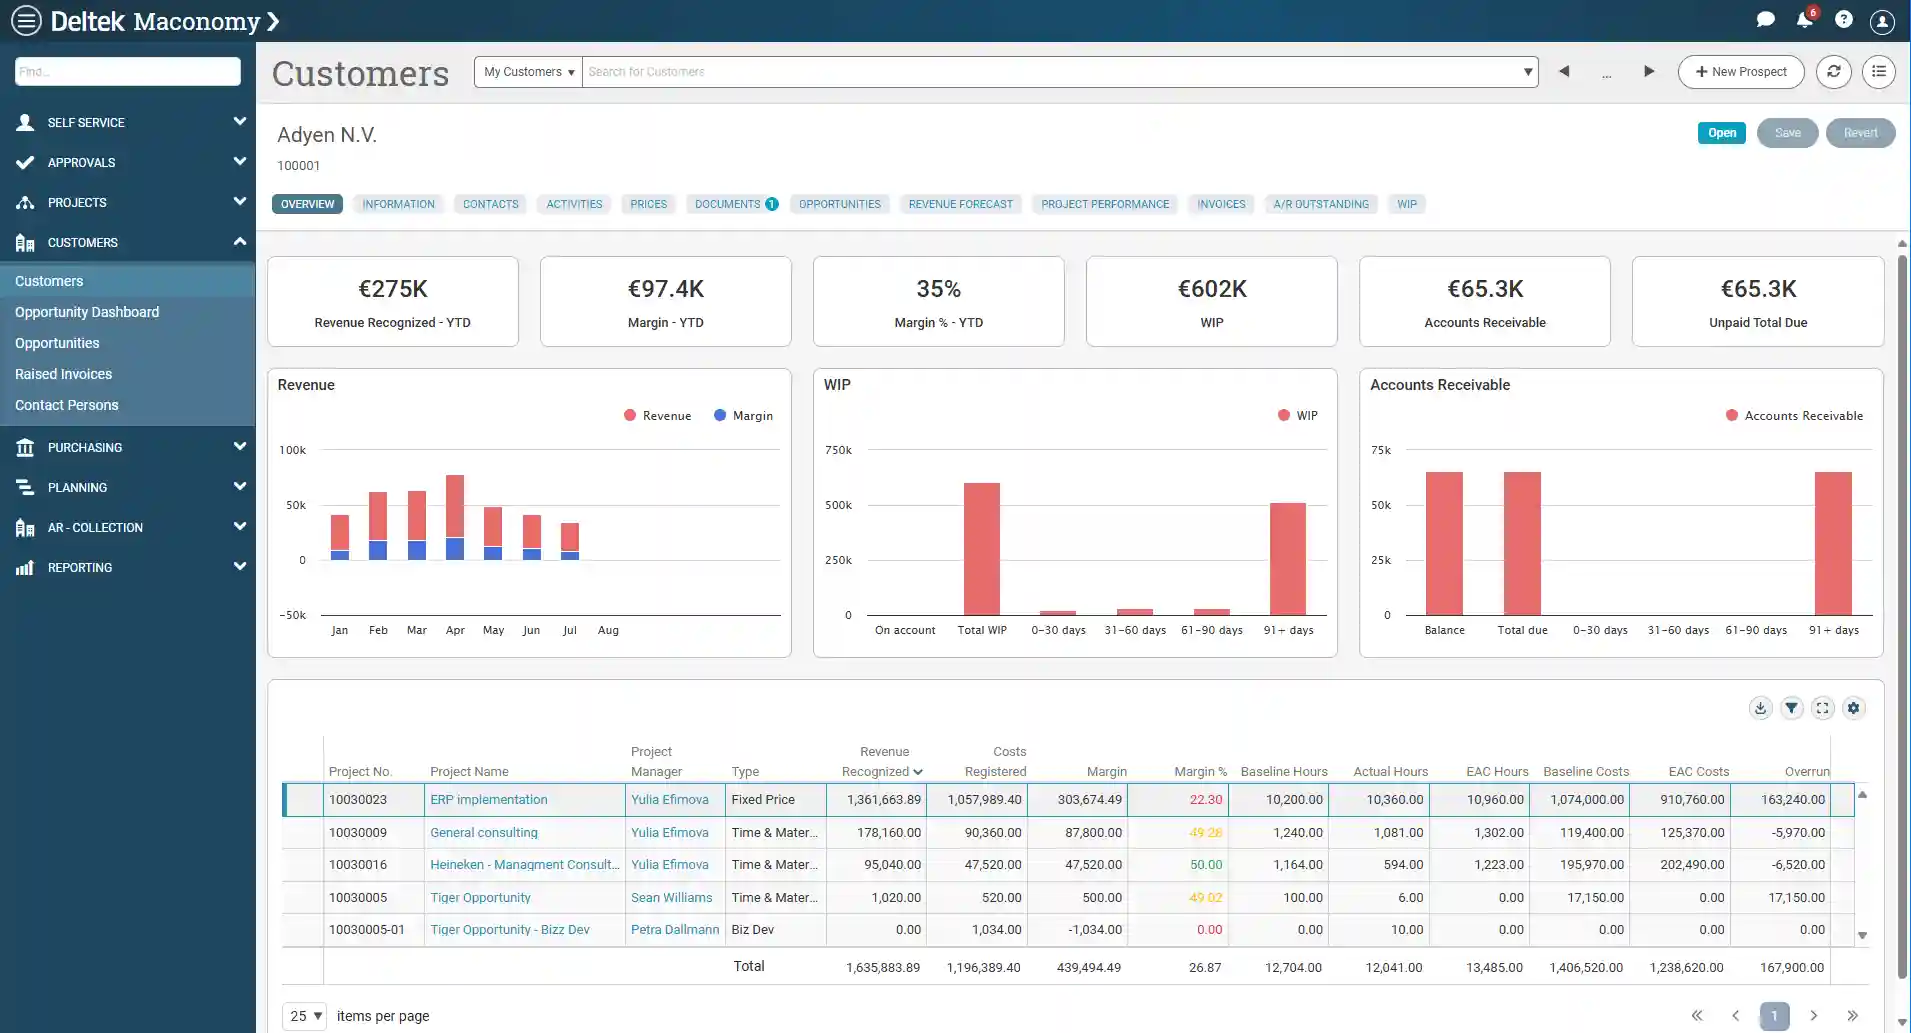Click the Find input field in sidebar
The image size is (1911, 1033).
[x=128, y=71]
